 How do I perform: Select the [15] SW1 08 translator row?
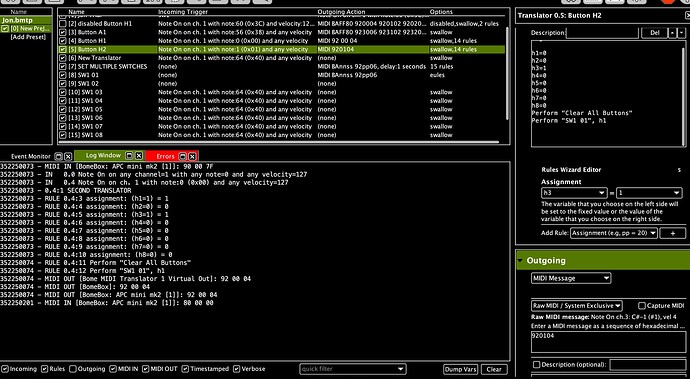(x=282, y=135)
